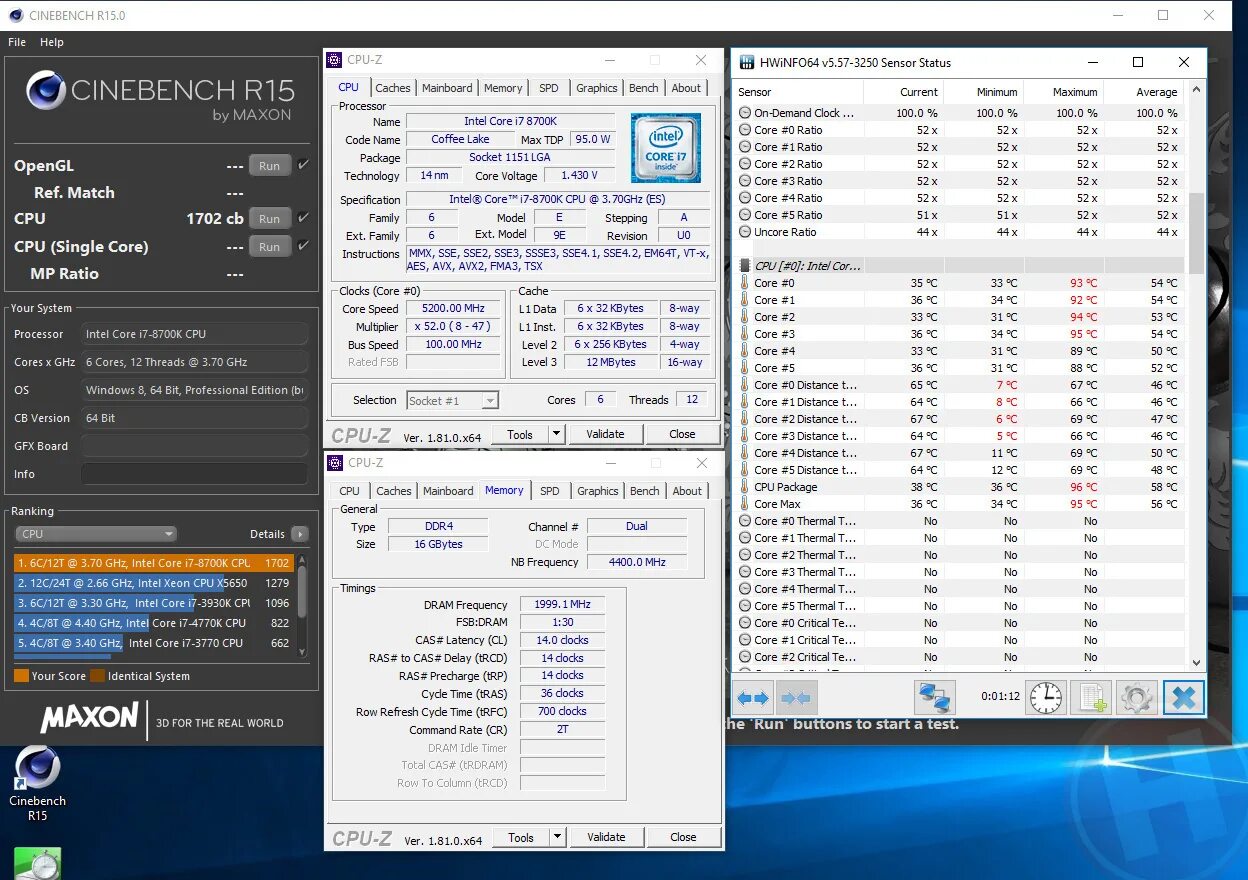Open HWiNFO sensor settings gear icon

point(1136,697)
